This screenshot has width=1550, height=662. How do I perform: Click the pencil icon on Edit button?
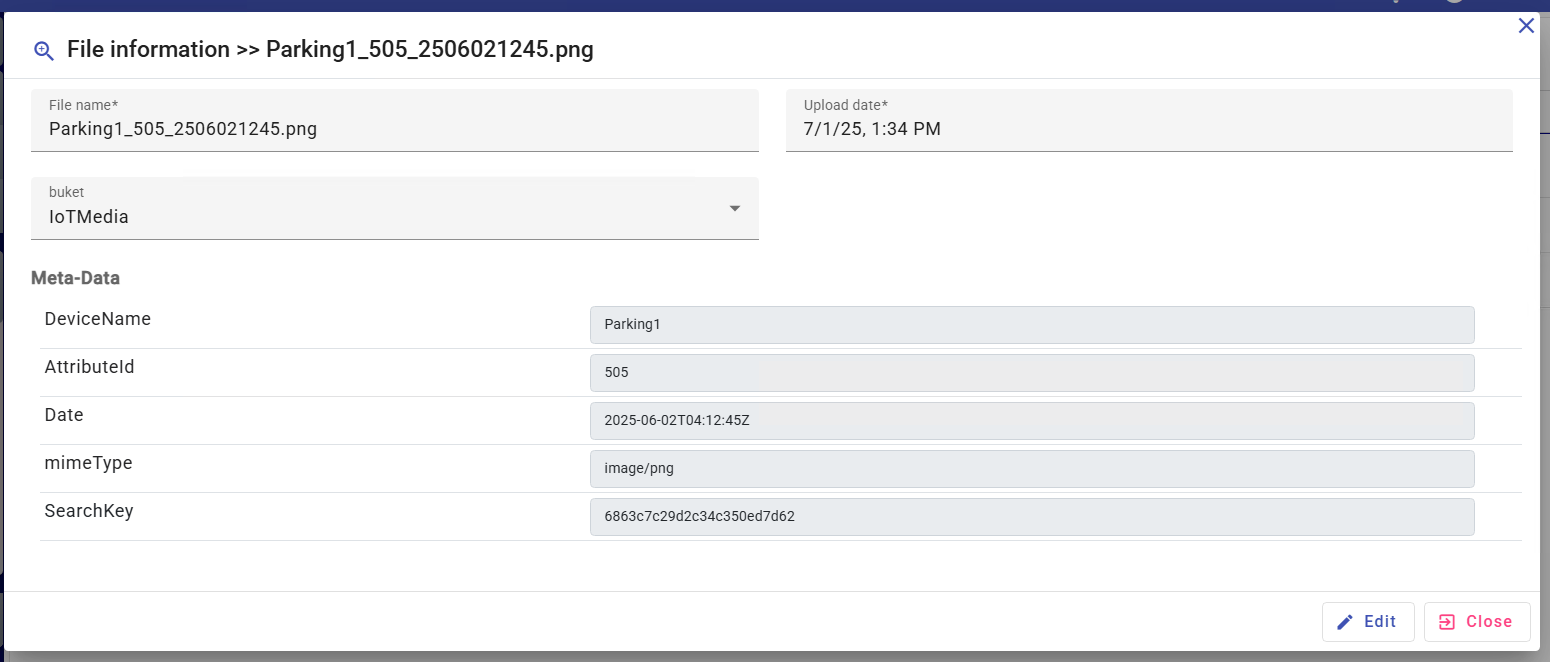pos(1345,622)
